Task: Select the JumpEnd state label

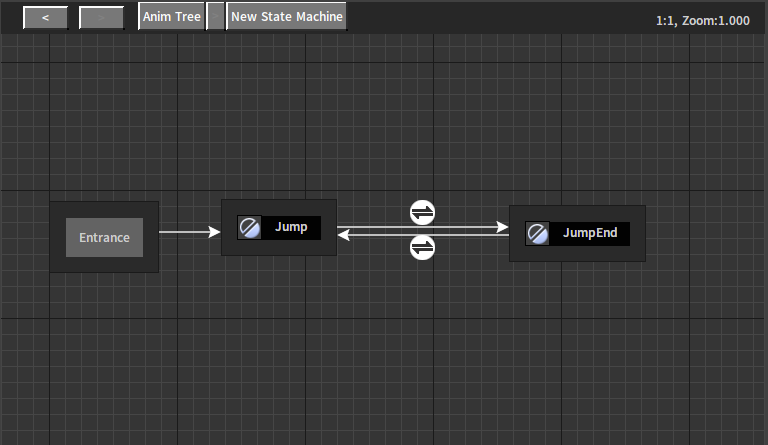Action: tap(590, 234)
